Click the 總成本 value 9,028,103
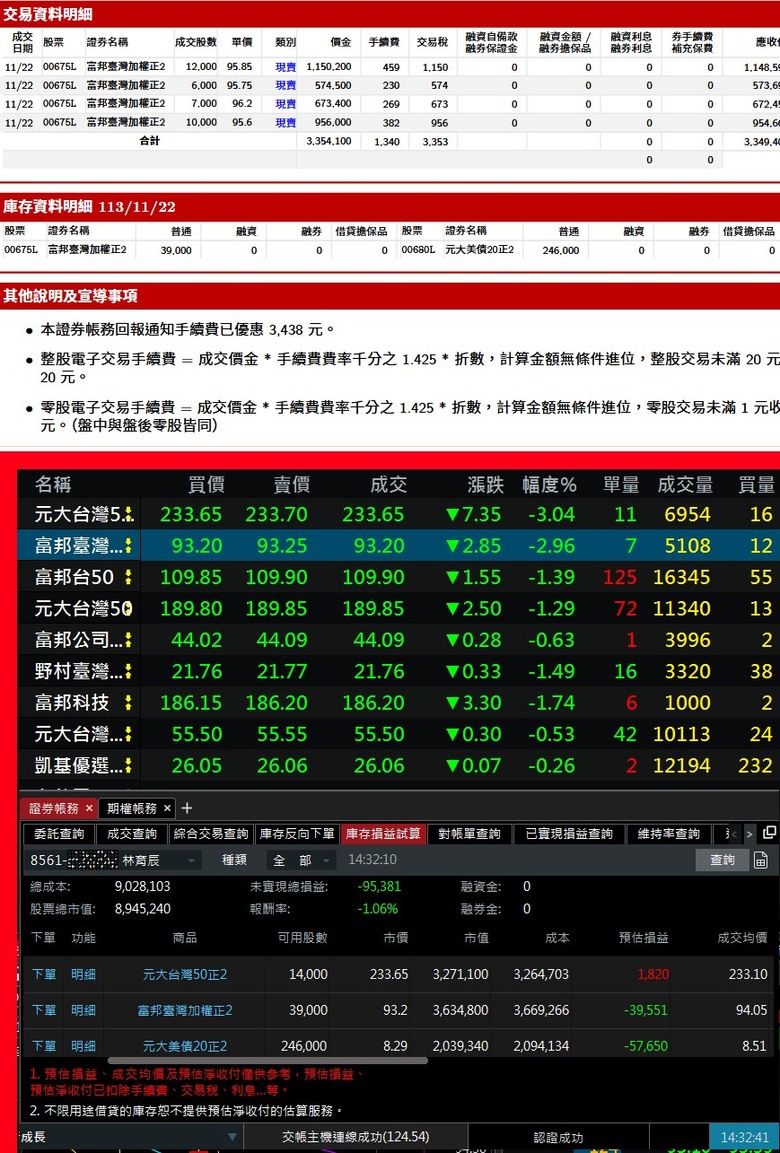 coord(142,886)
